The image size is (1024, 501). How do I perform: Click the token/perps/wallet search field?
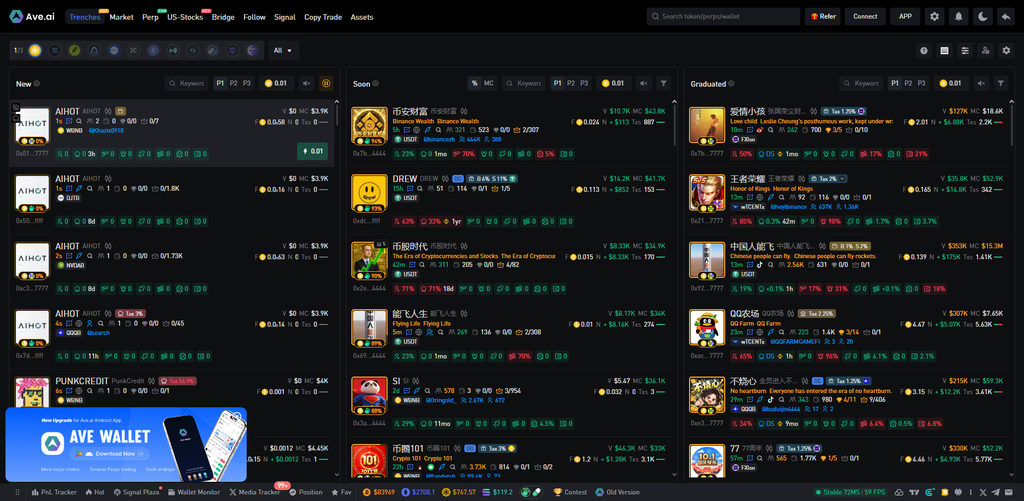coord(724,16)
